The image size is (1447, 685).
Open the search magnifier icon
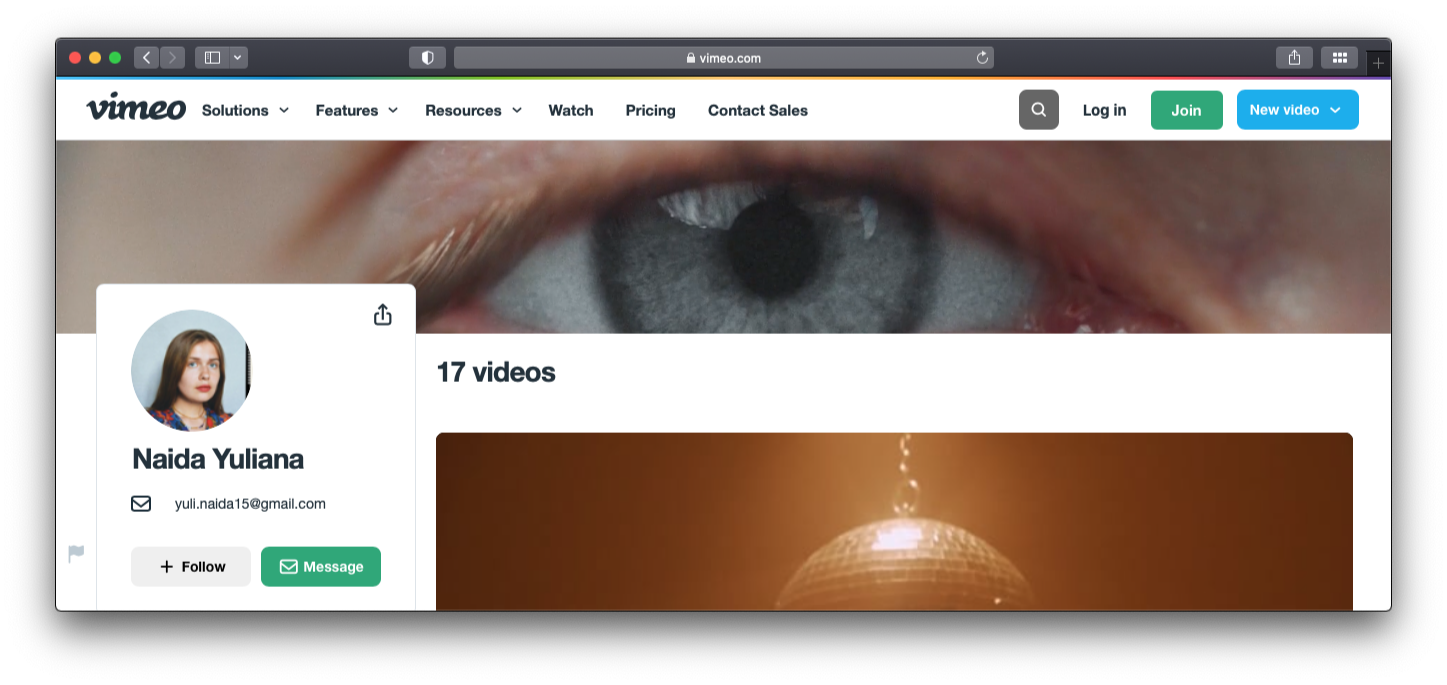1038,110
